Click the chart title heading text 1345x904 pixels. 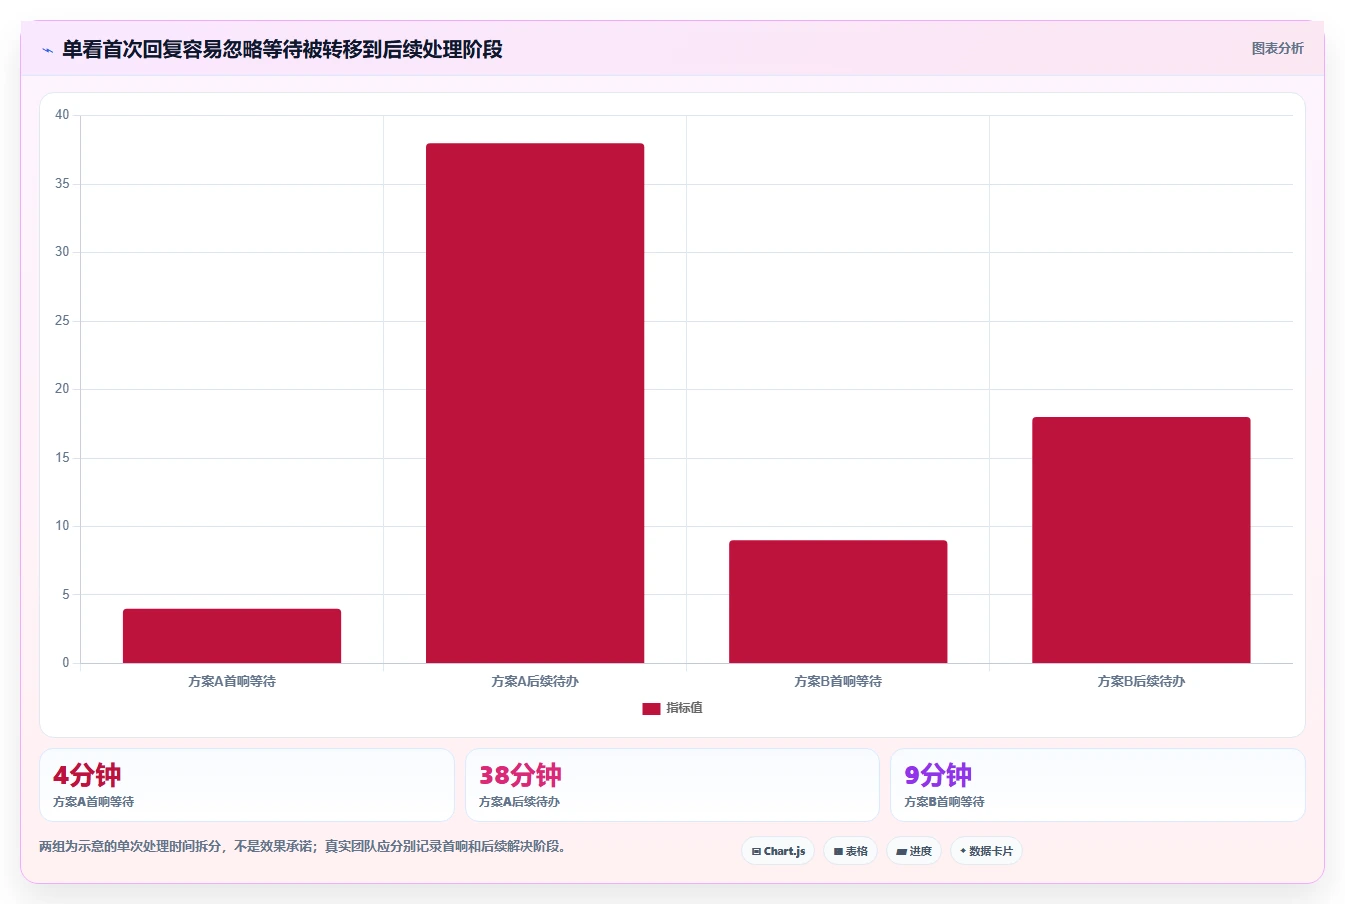[282, 49]
